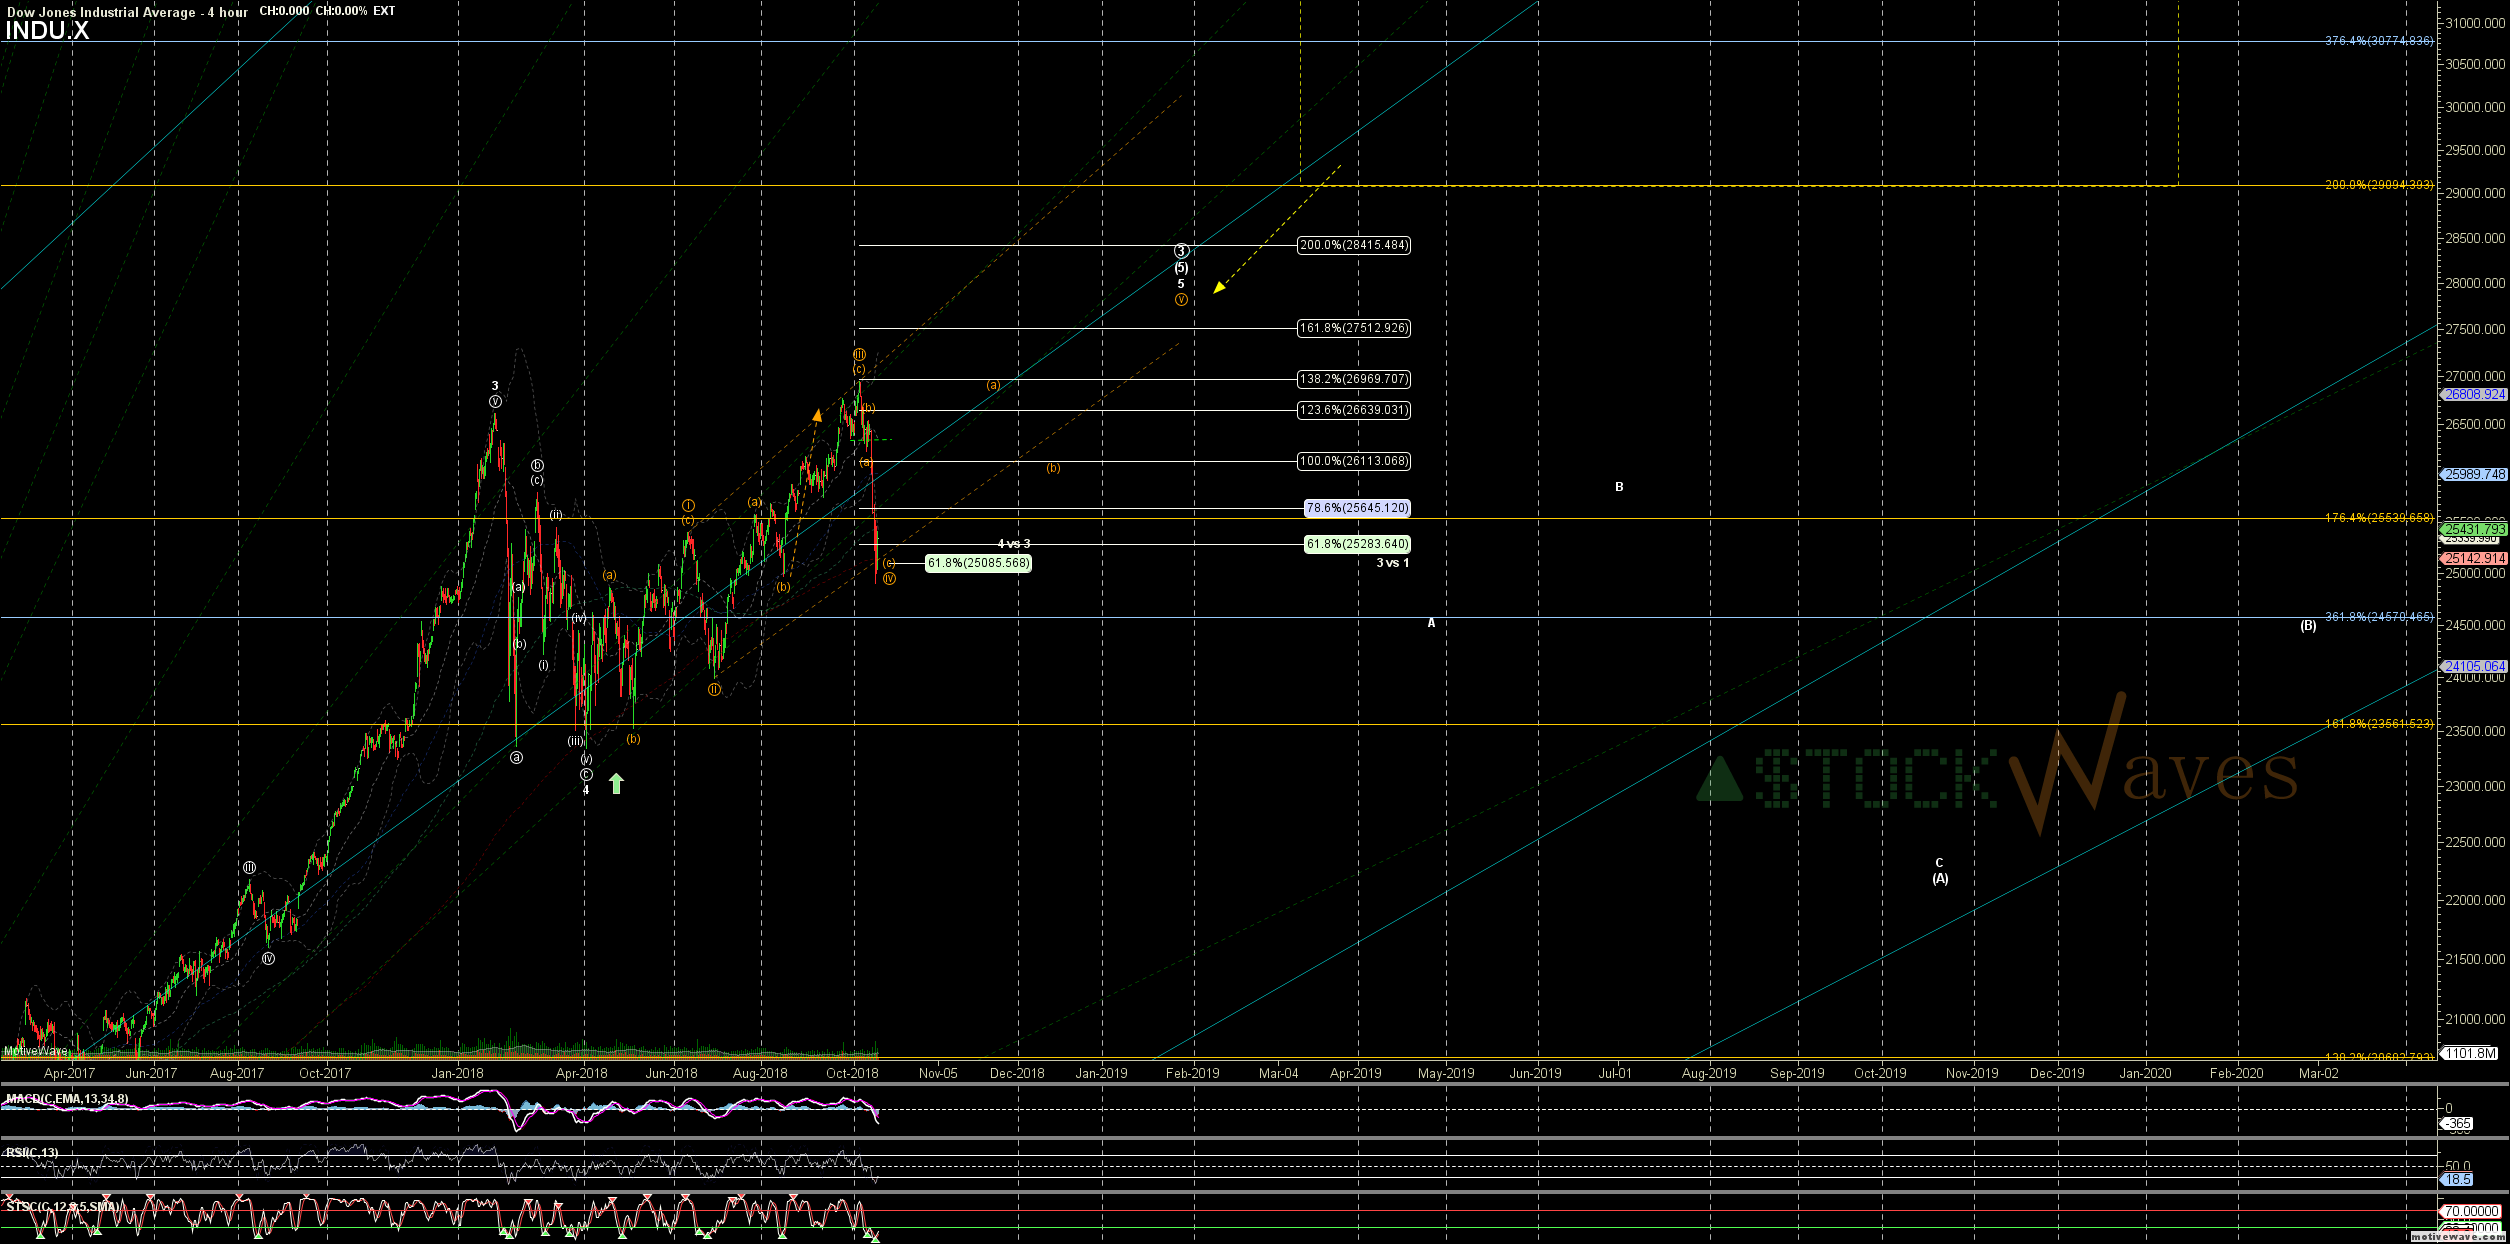Select the projected (B) wave label
Screen dimensions: 2510x1244
[x=2308, y=626]
